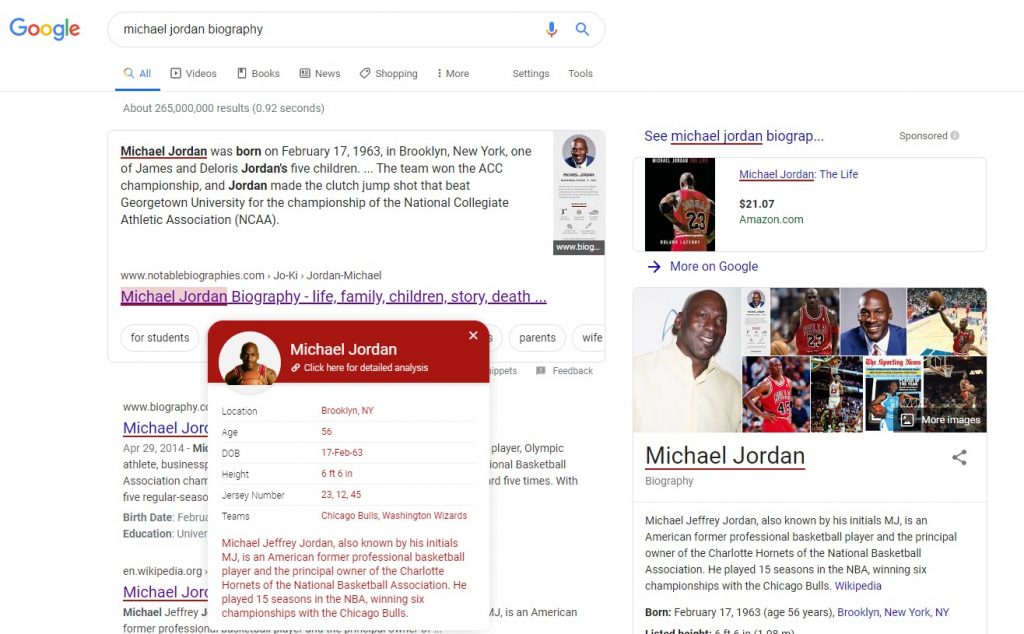
Task: Open the News tab
Action: (320, 73)
